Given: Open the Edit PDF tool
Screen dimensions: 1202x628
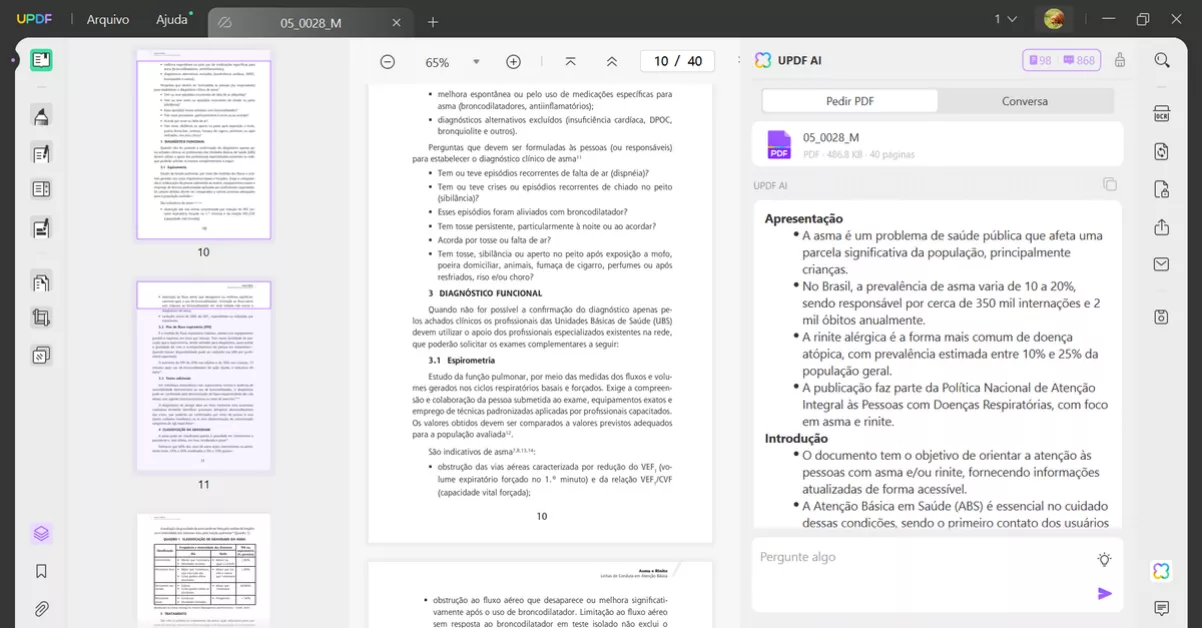Looking at the screenshot, I should pyautogui.click(x=41, y=154).
